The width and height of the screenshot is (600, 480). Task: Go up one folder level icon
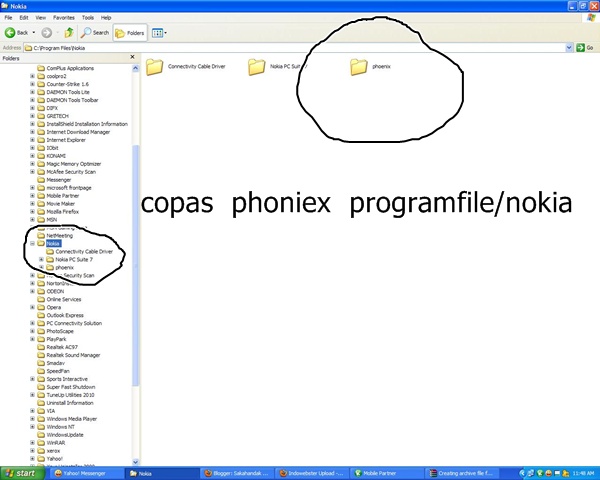(69, 33)
